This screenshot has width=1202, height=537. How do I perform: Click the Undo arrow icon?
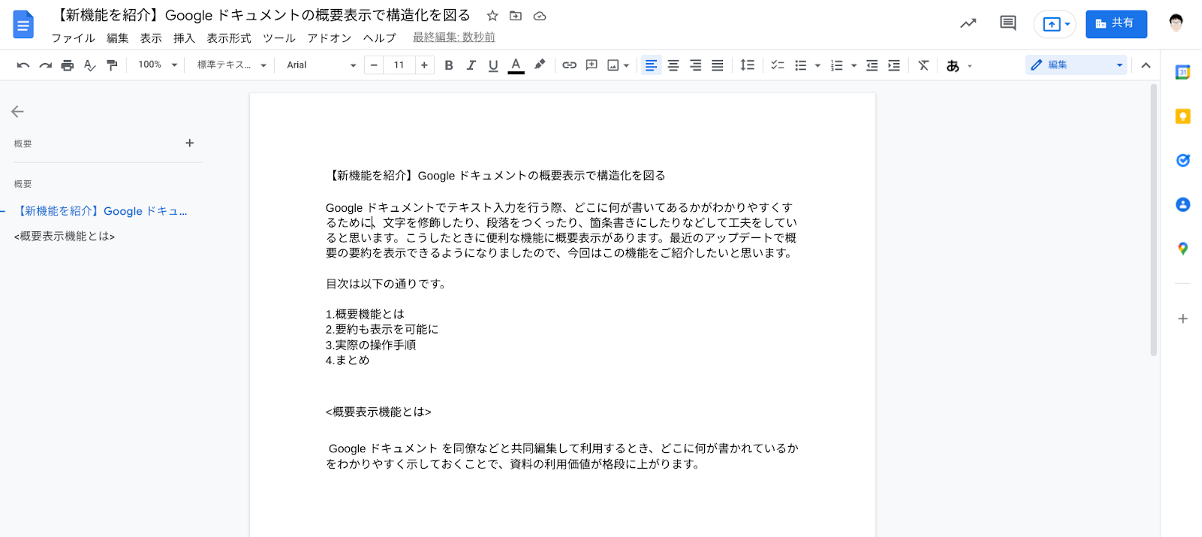(x=23, y=65)
